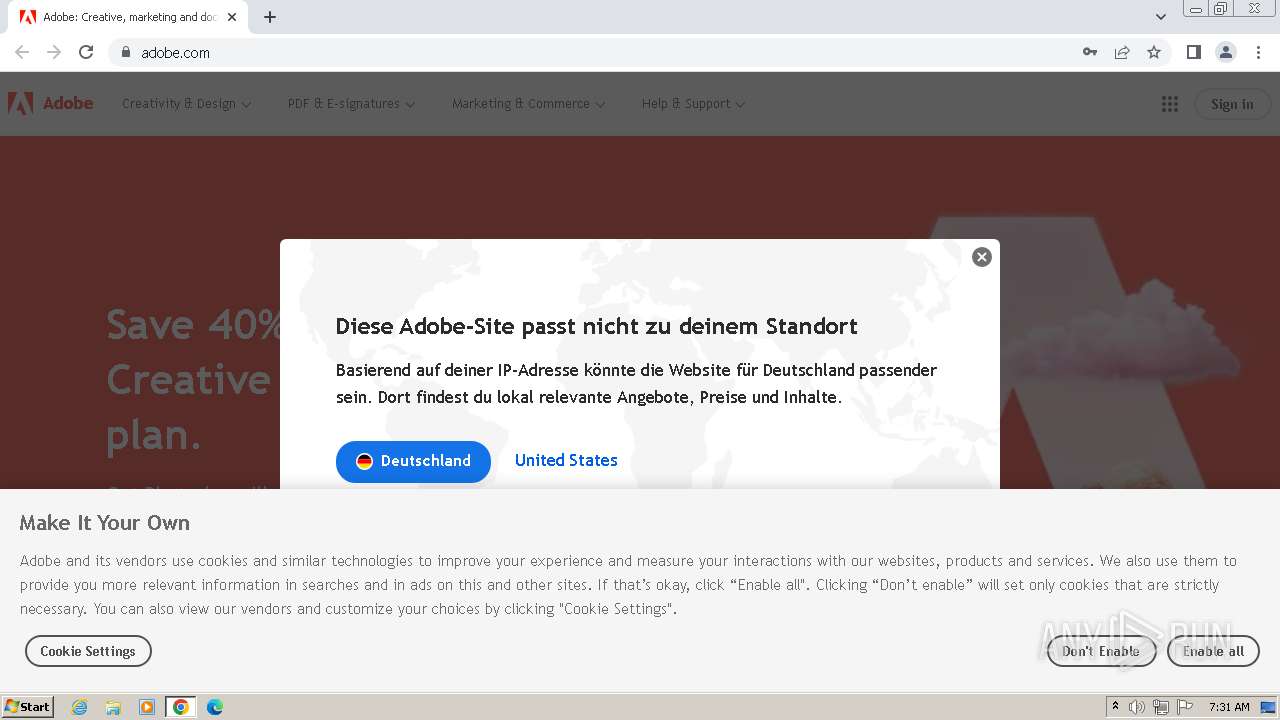Open Cookie Settings

88,651
